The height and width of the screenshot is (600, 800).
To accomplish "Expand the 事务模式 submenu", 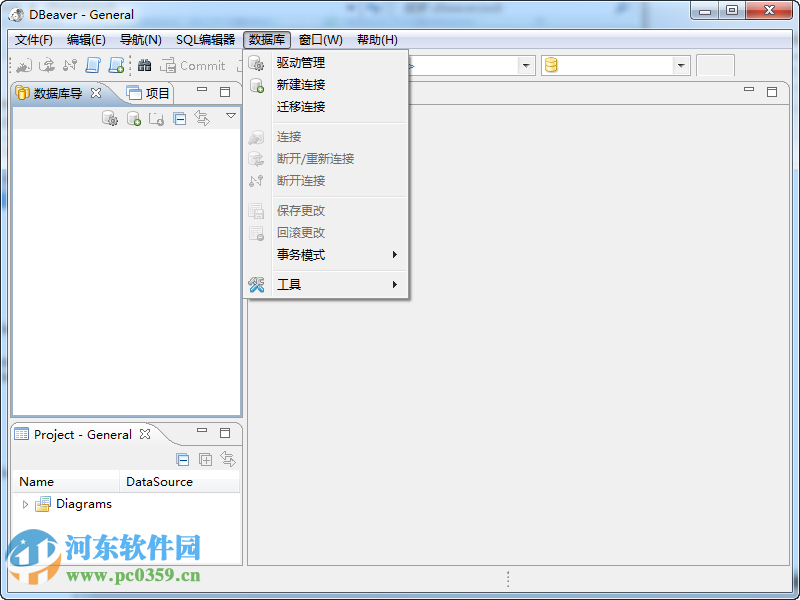I will point(303,255).
